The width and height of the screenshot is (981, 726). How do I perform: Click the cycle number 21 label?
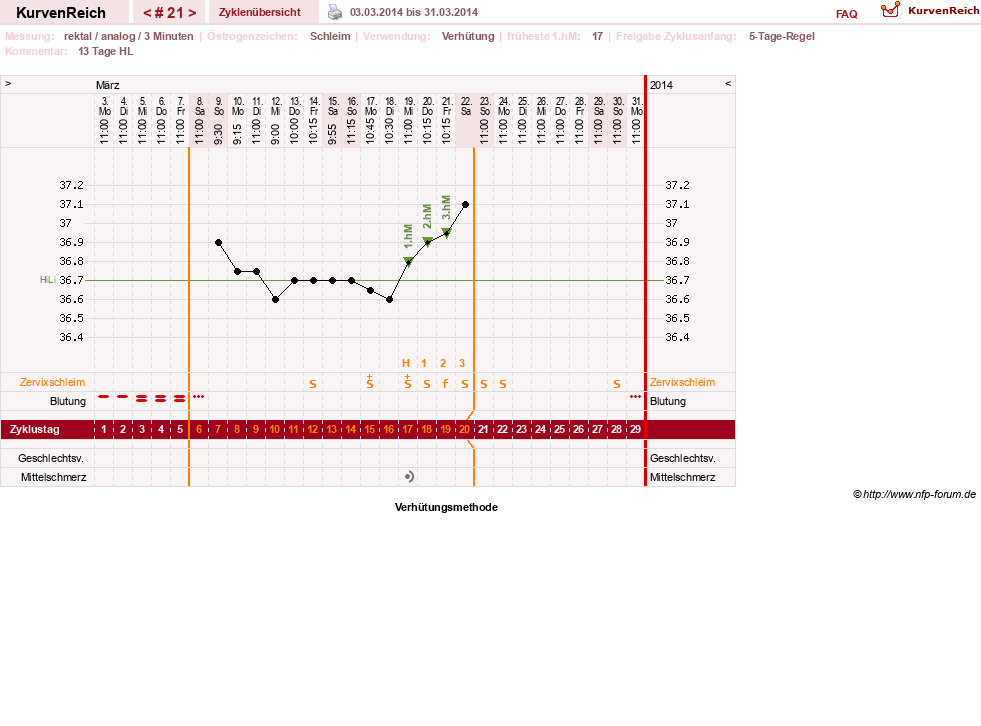tap(170, 13)
